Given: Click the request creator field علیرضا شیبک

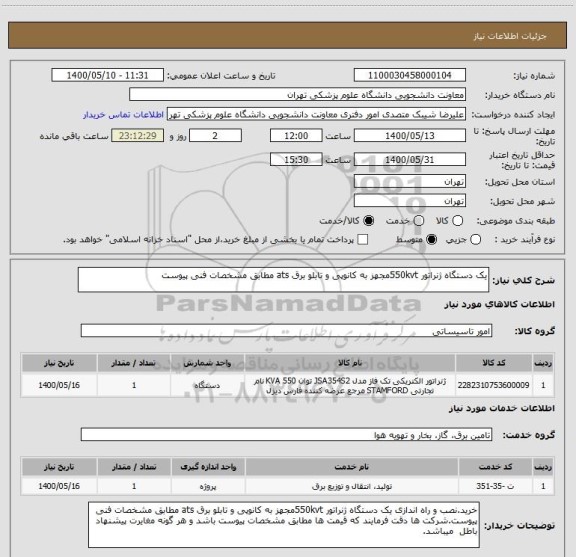Looking at the screenshot, I should (316, 114).
